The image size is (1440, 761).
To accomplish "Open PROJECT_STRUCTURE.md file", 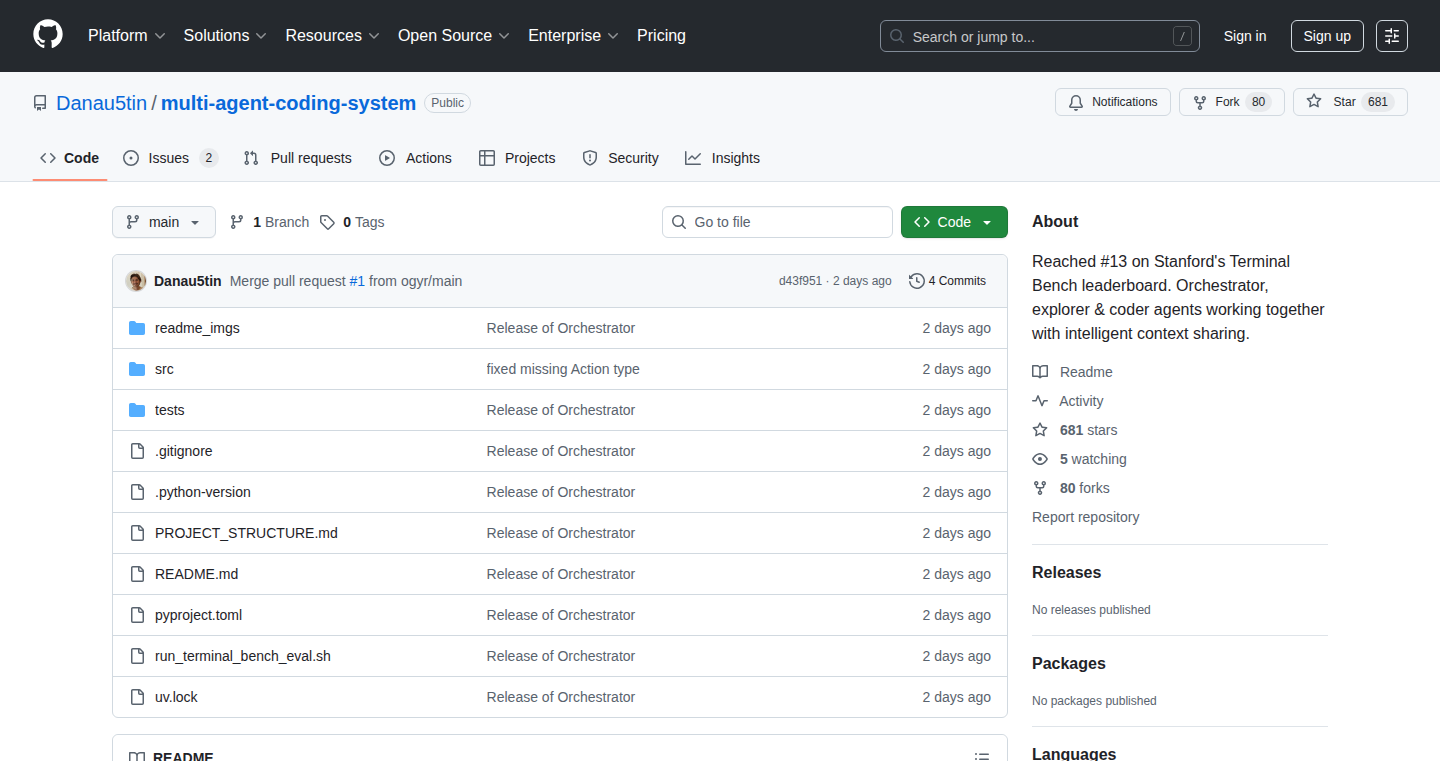I will pos(246,533).
